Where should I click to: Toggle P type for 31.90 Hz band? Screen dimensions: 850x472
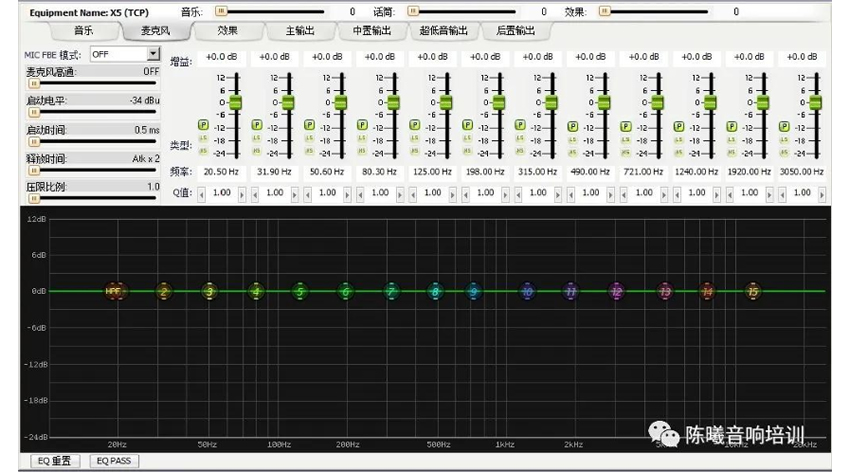point(256,125)
